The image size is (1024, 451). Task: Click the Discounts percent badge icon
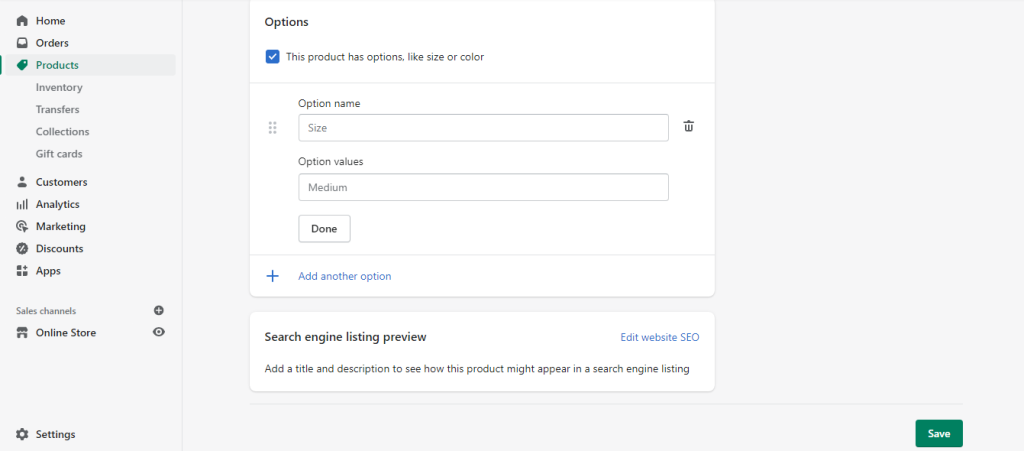click(x=22, y=249)
